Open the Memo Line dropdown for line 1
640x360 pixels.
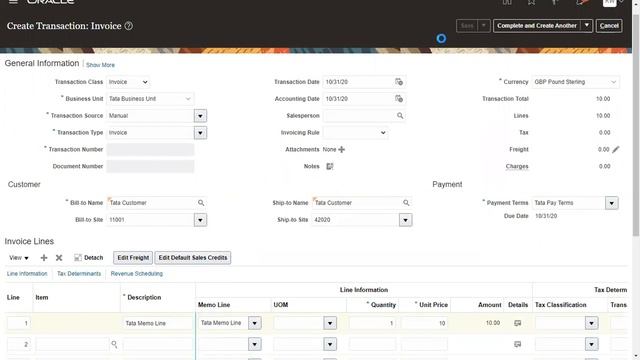255,323
